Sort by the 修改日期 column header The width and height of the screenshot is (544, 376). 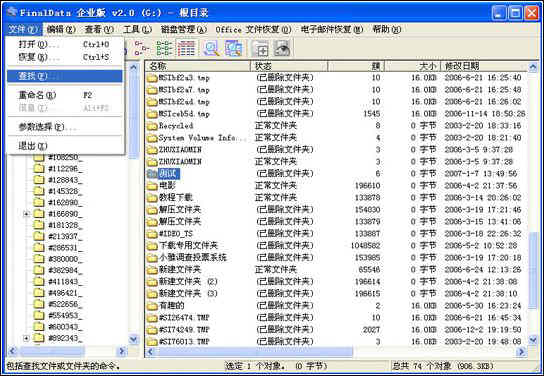[484, 66]
